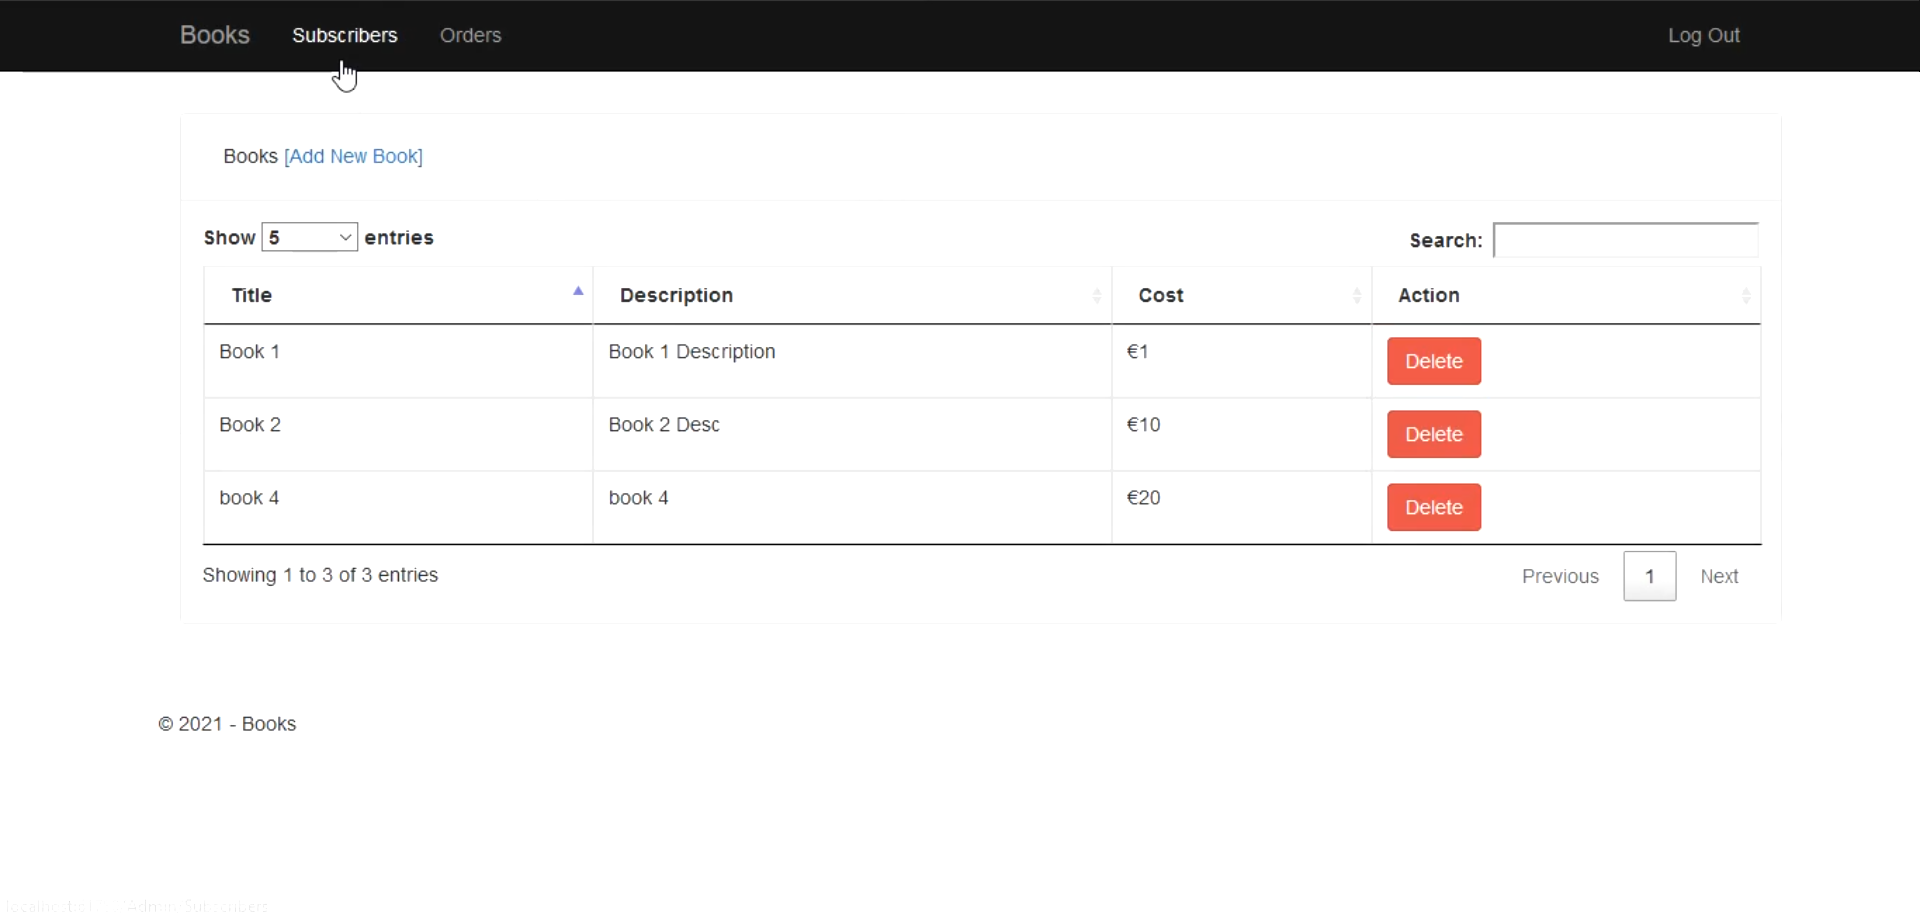Click the Add New Book link
The height and width of the screenshot is (918, 1920).
click(x=353, y=157)
